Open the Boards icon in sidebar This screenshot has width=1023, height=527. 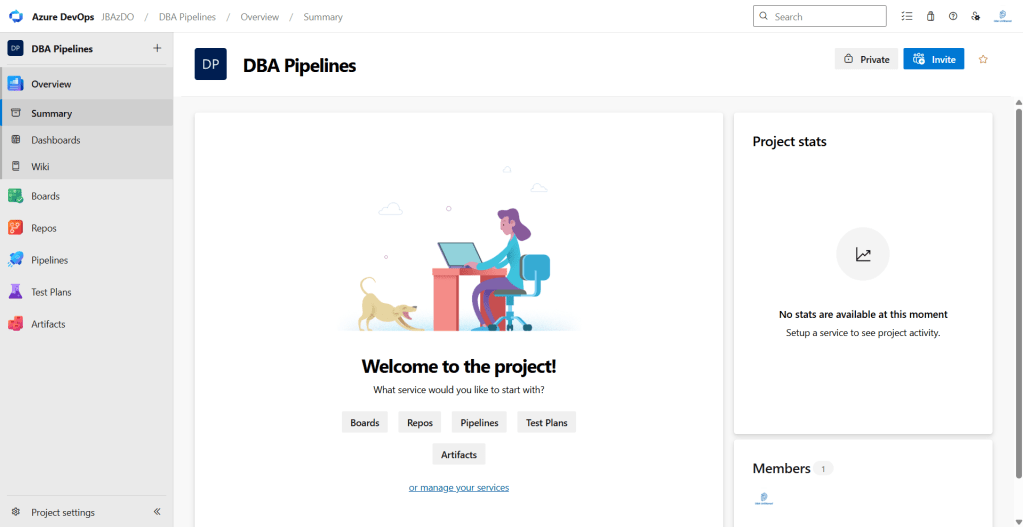tap(16, 196)
